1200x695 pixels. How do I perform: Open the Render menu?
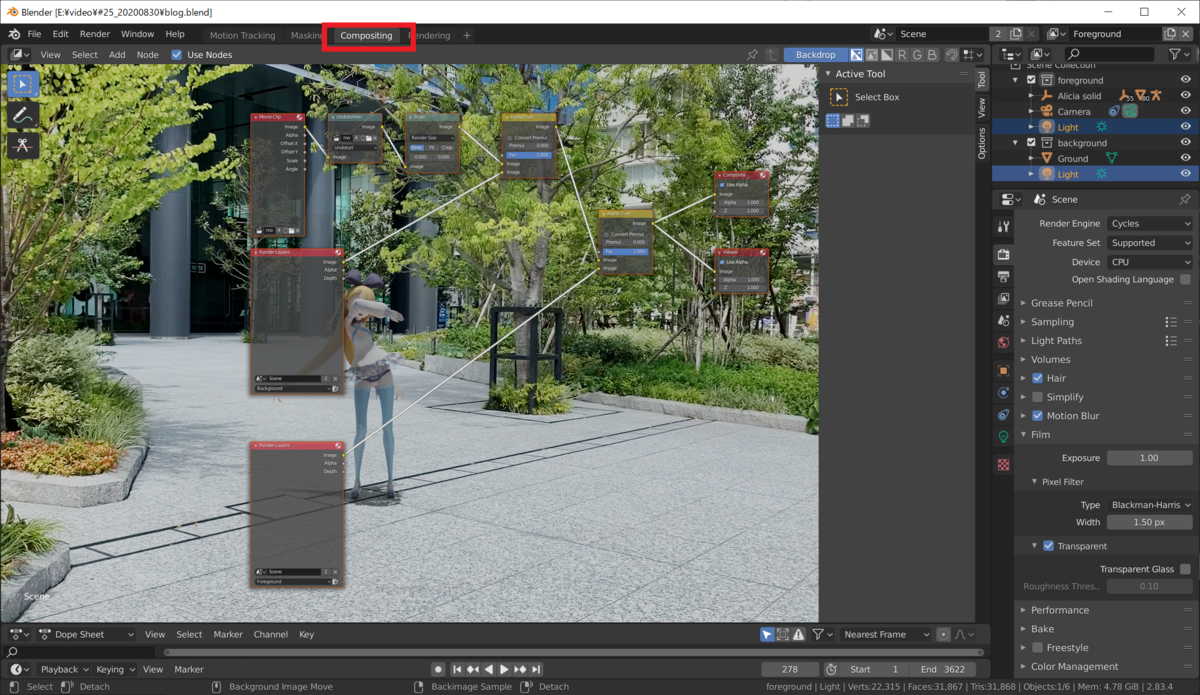tap(94, 34)
